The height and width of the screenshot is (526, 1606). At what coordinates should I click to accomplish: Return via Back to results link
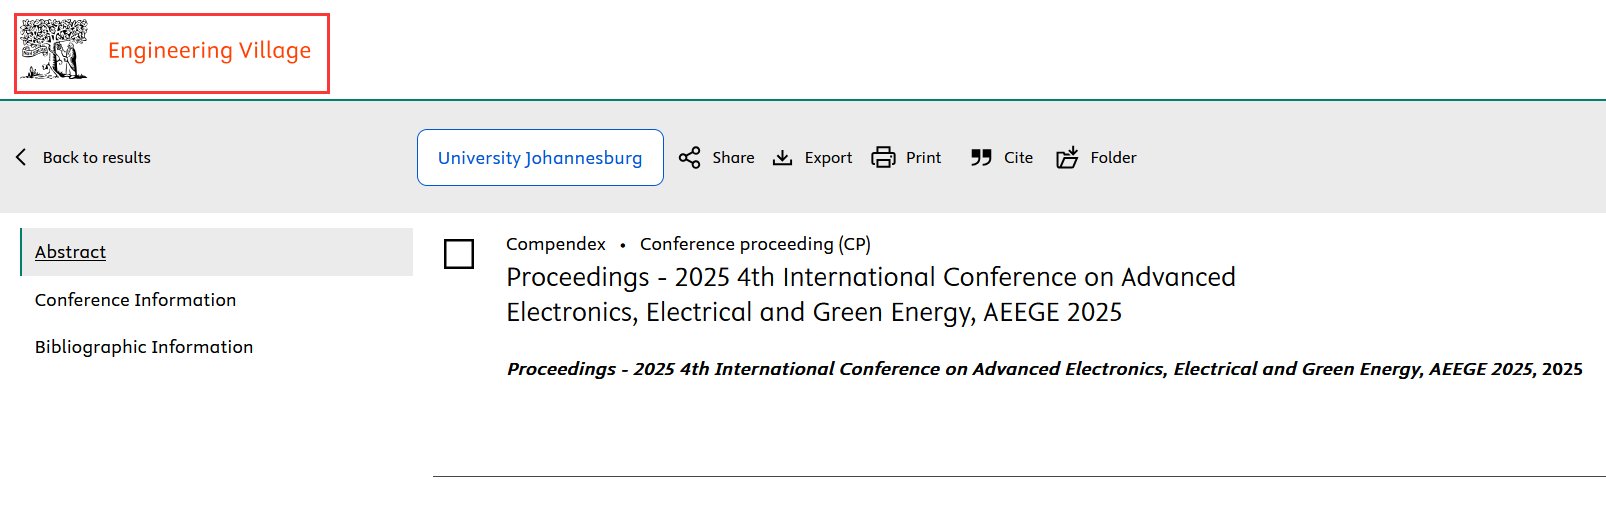pos(97,157)
